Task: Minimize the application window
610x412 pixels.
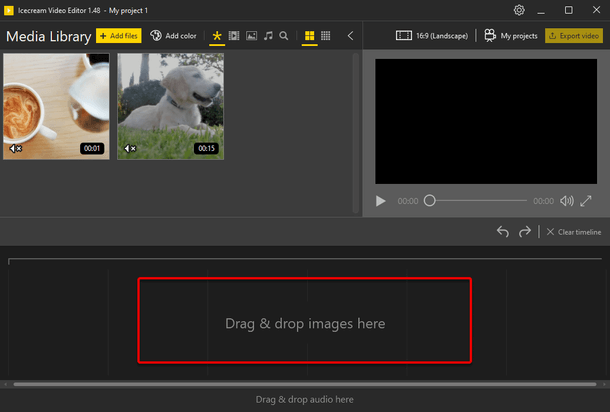Action: point(541,11)
